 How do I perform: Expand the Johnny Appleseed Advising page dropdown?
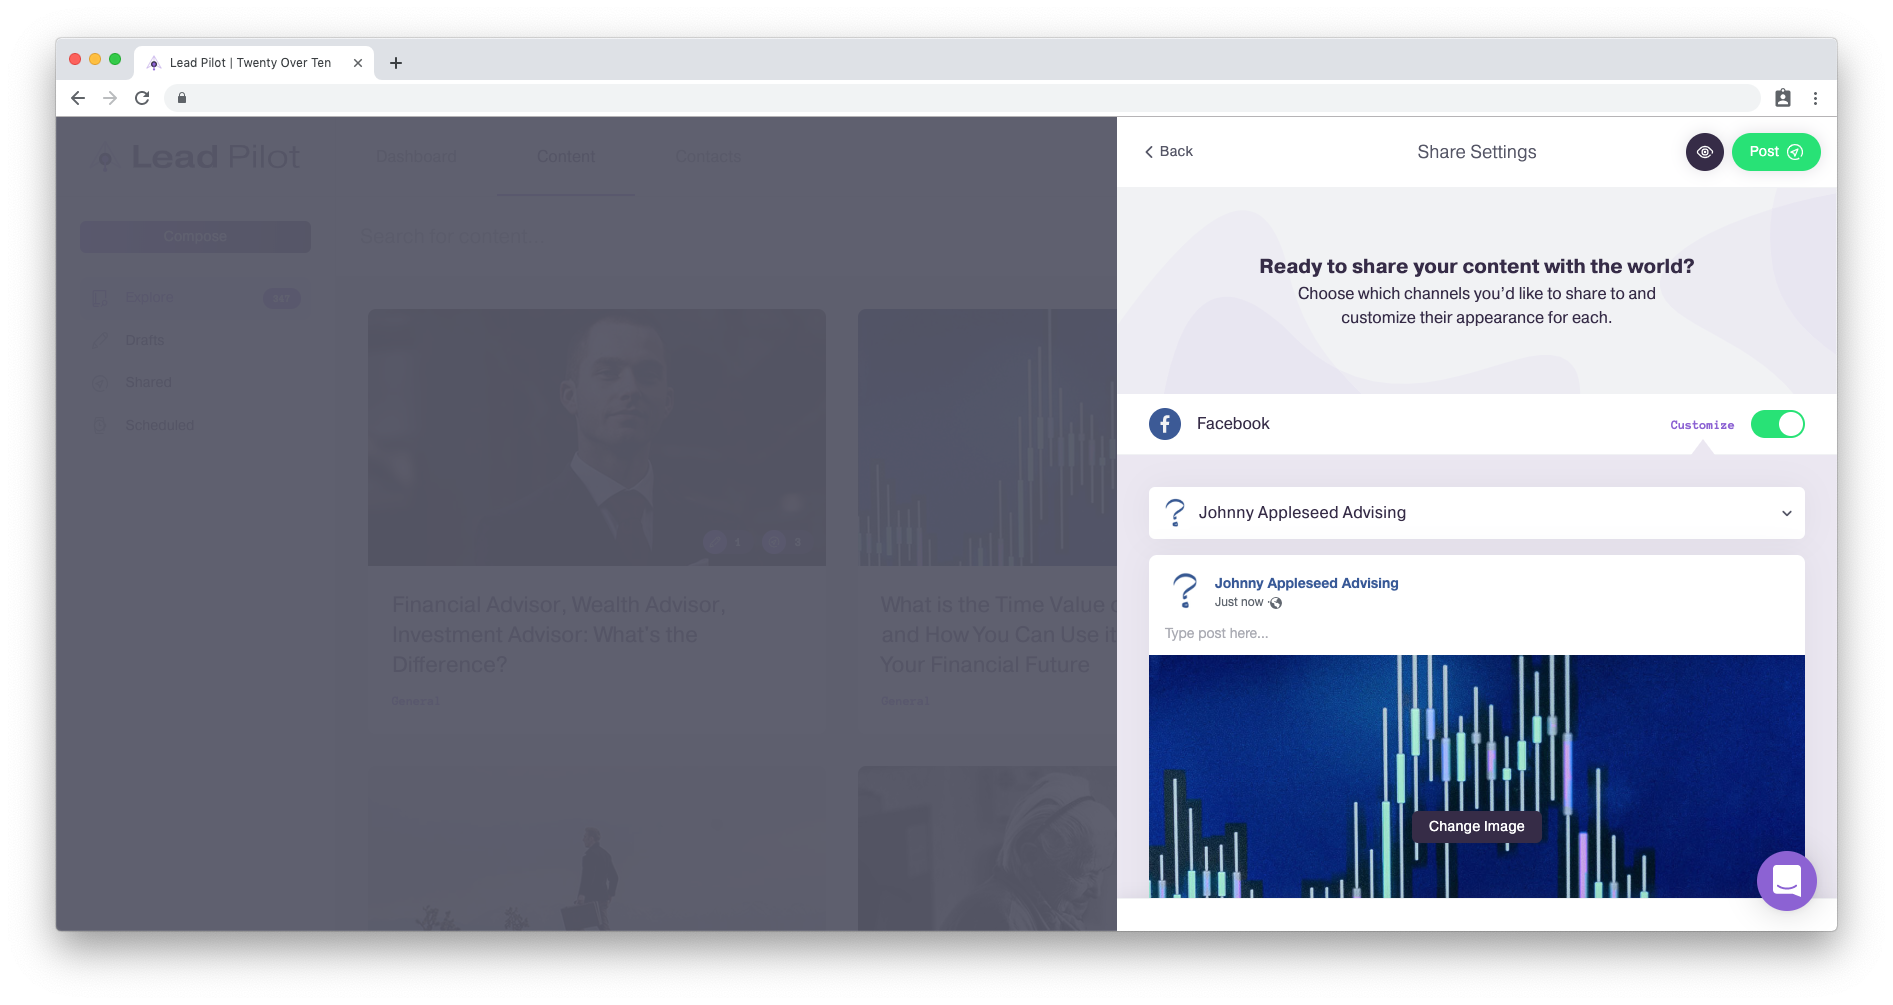coord(1476,513)
